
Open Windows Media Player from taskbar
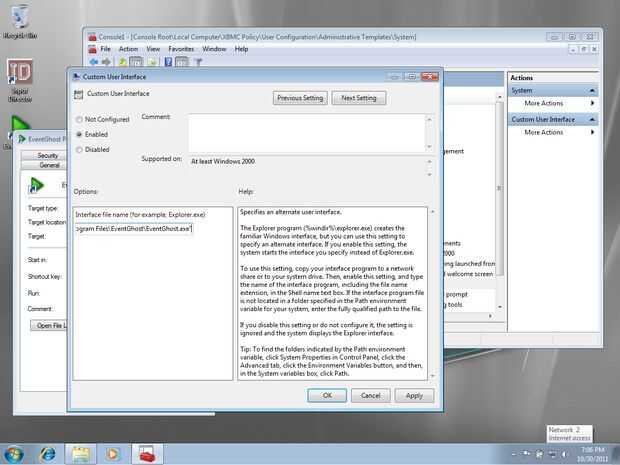pyautogui.click(x=112, y=454)
